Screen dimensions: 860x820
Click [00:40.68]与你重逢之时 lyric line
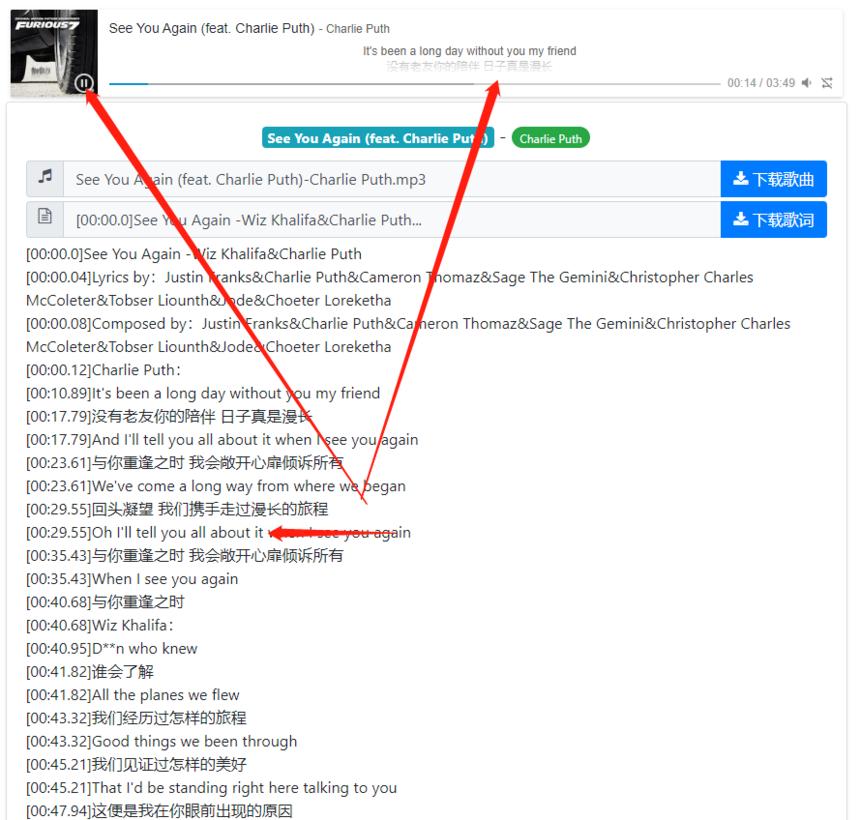(x=105, y=602)
